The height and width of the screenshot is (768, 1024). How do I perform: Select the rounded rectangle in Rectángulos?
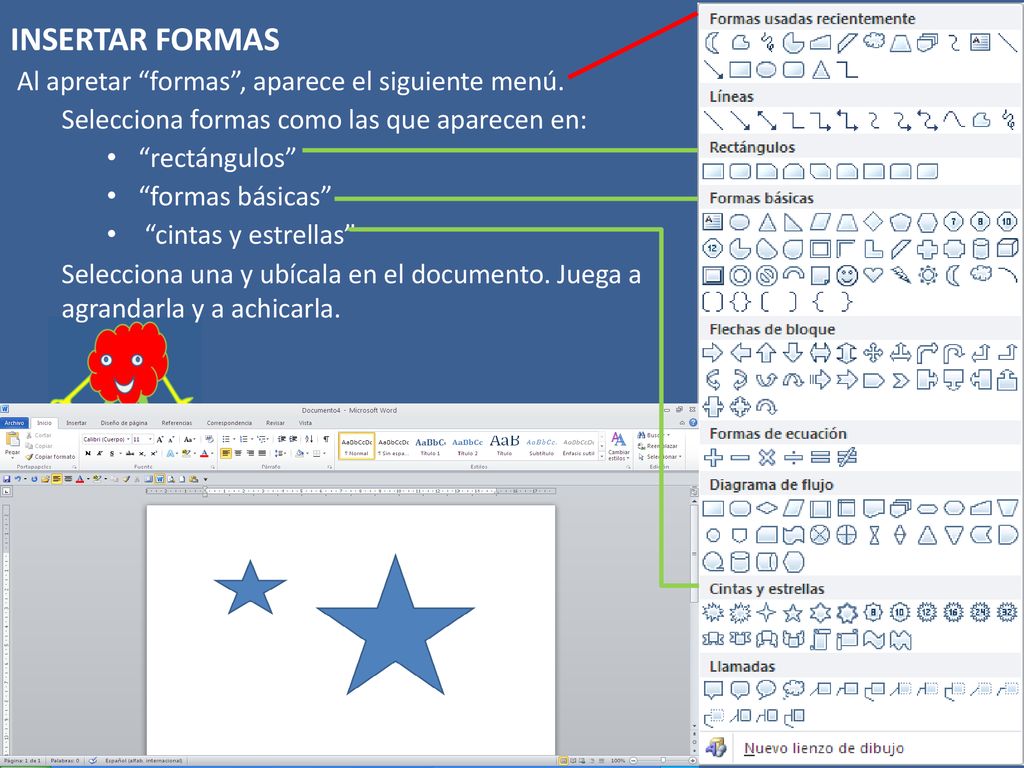(739, 171)
